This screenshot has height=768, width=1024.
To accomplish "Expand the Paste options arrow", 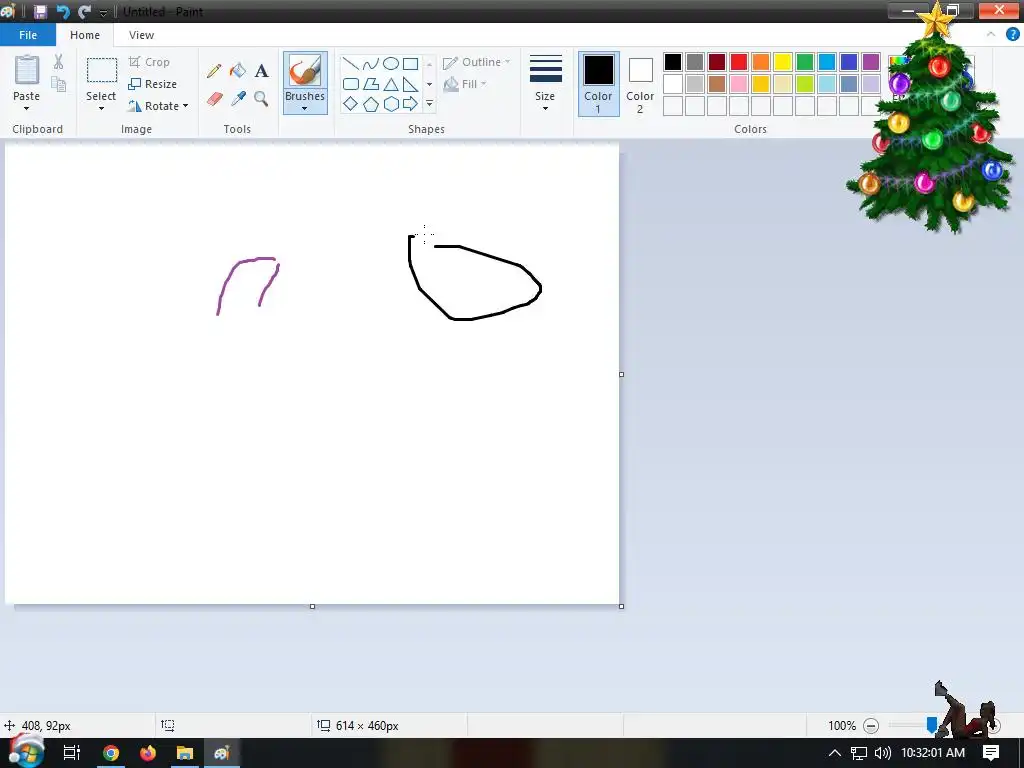I will click(27, 108).
